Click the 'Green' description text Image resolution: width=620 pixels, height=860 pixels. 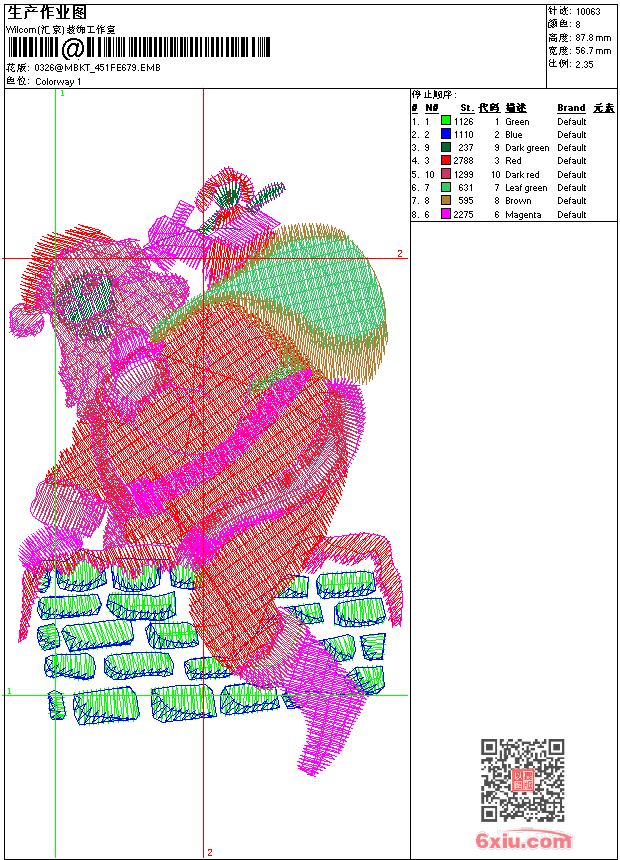[x=517, y=122]
